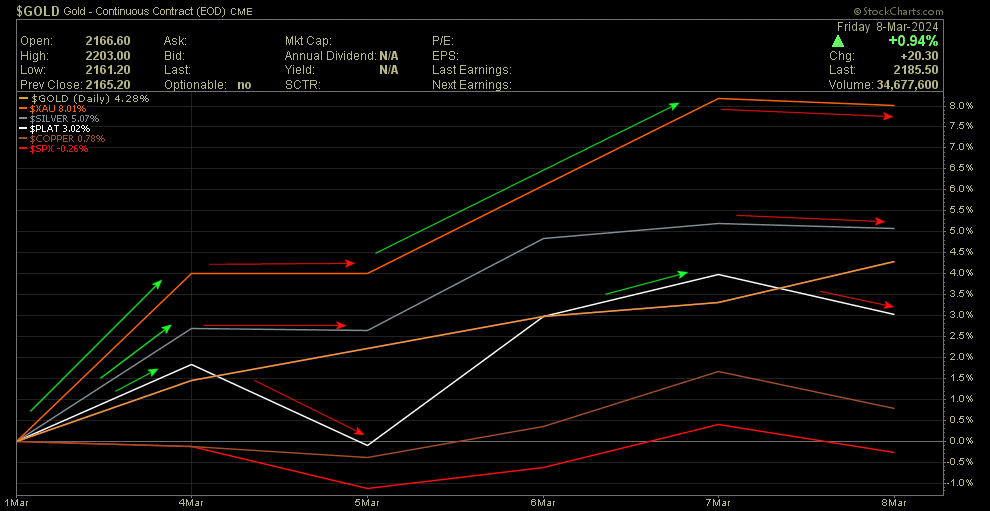Click the 'Bid:' label
990x511 pixels.
(x=174, y=56)
